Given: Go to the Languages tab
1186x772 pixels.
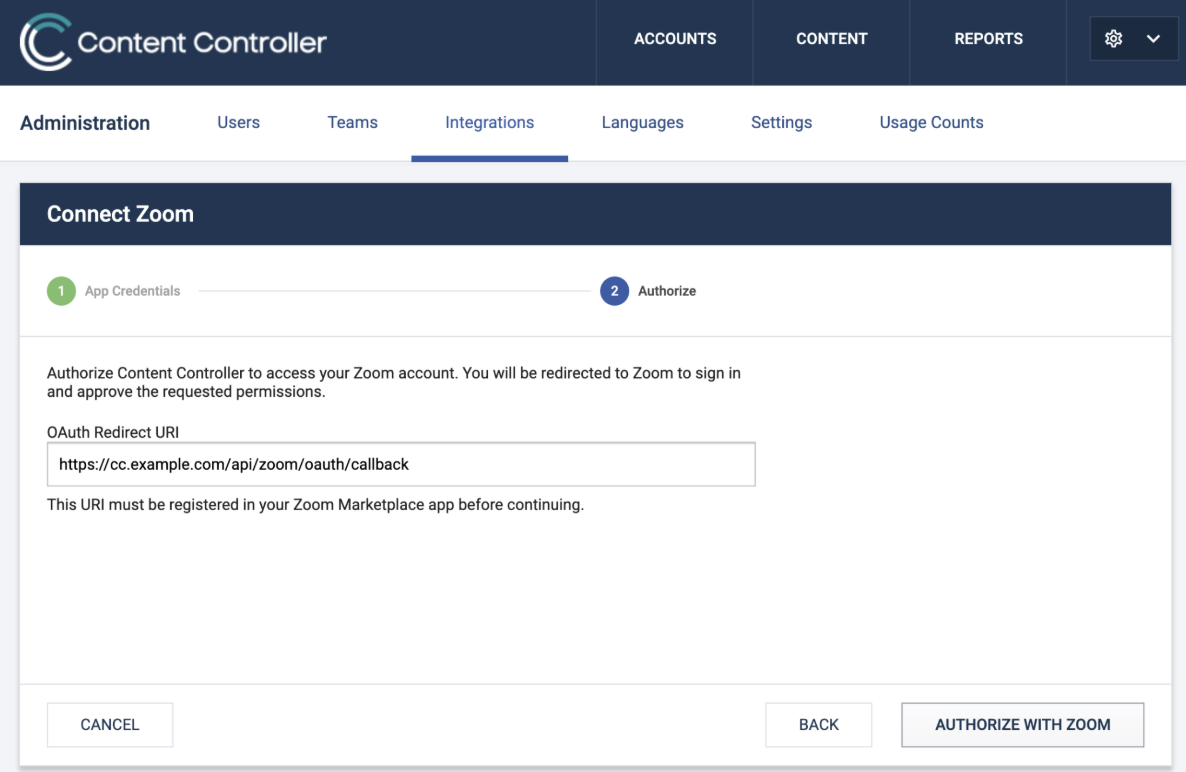Looking at the screenshot, I should pyautogui.click(x=642, y=122).
